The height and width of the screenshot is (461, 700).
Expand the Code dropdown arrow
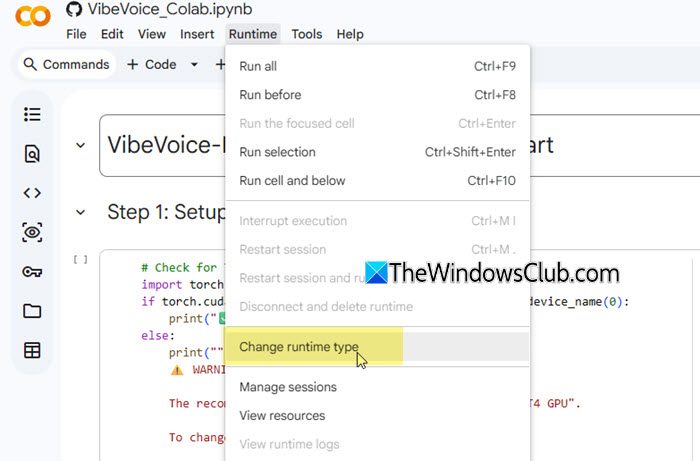click(194, 65)
